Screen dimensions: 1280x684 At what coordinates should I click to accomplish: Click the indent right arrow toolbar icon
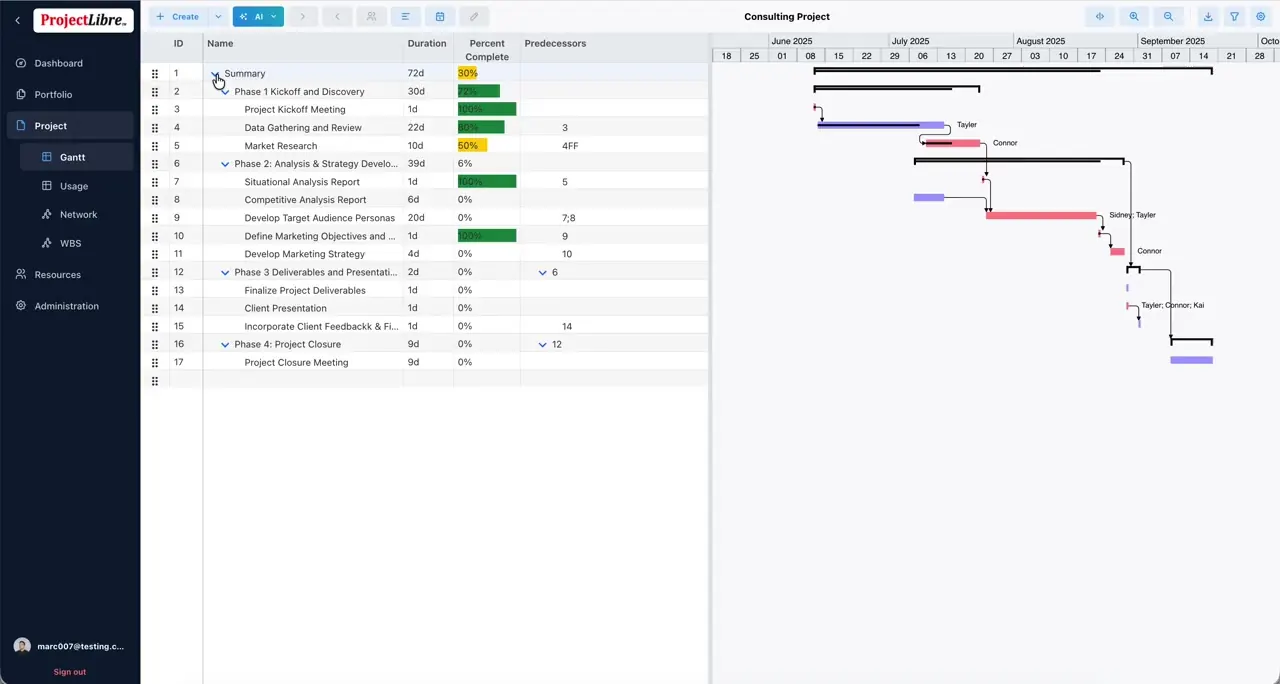coord(303,16)
